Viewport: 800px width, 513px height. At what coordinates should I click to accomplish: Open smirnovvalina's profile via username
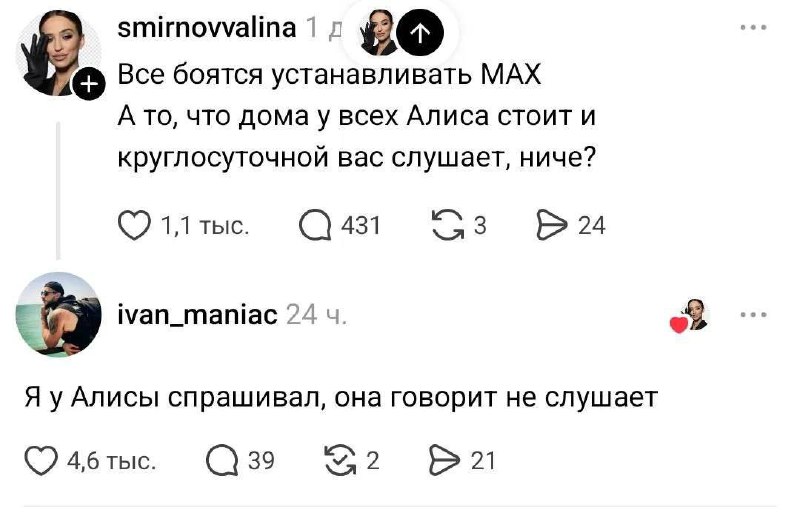(x=207, y=28)
